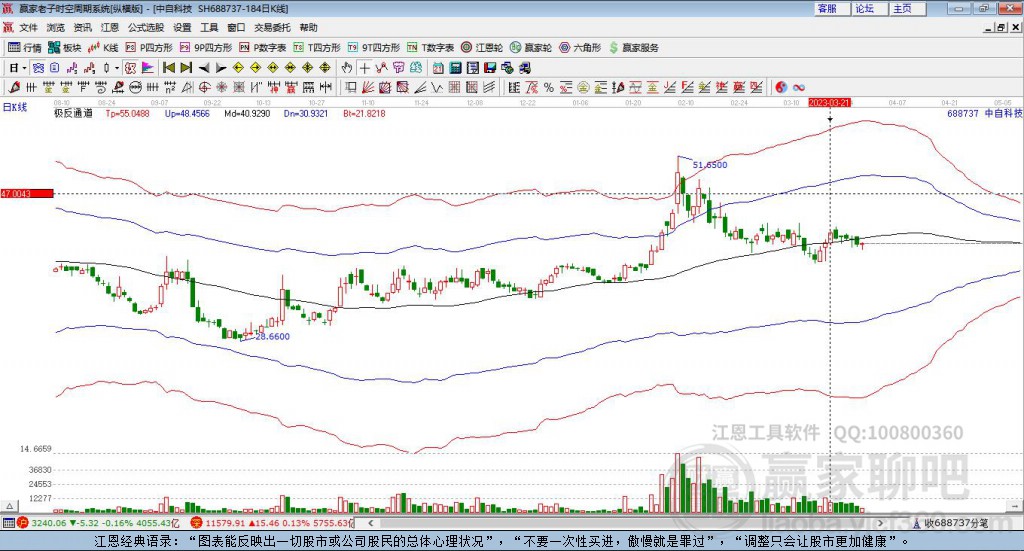Viewport: 1024px width, 551px height.
Task: Click the 51.6500 high price label
Action: (x=710, y=165)
